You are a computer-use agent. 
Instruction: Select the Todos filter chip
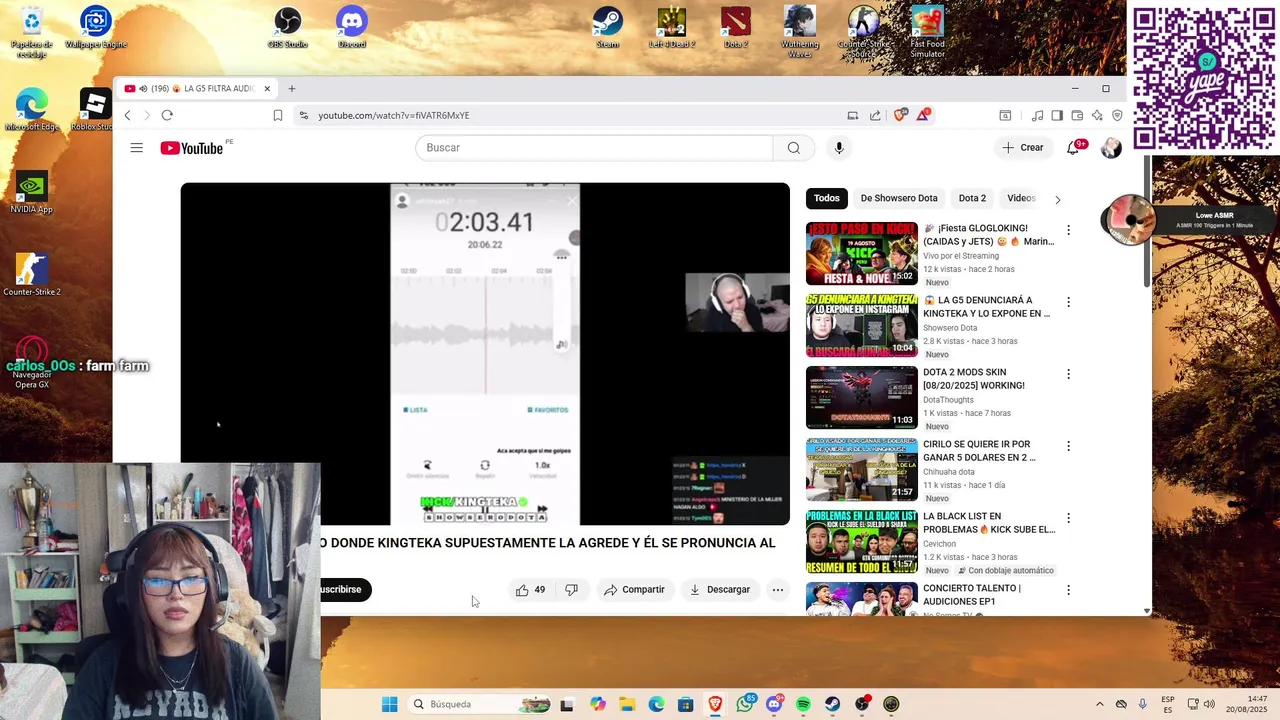pos(827,198)
